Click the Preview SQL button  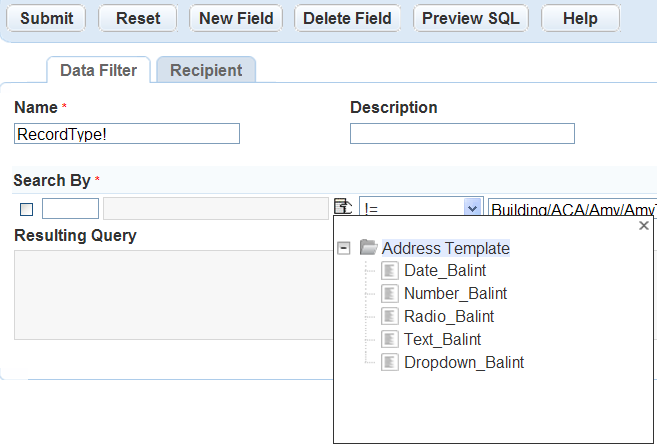[x=471, y=18]
